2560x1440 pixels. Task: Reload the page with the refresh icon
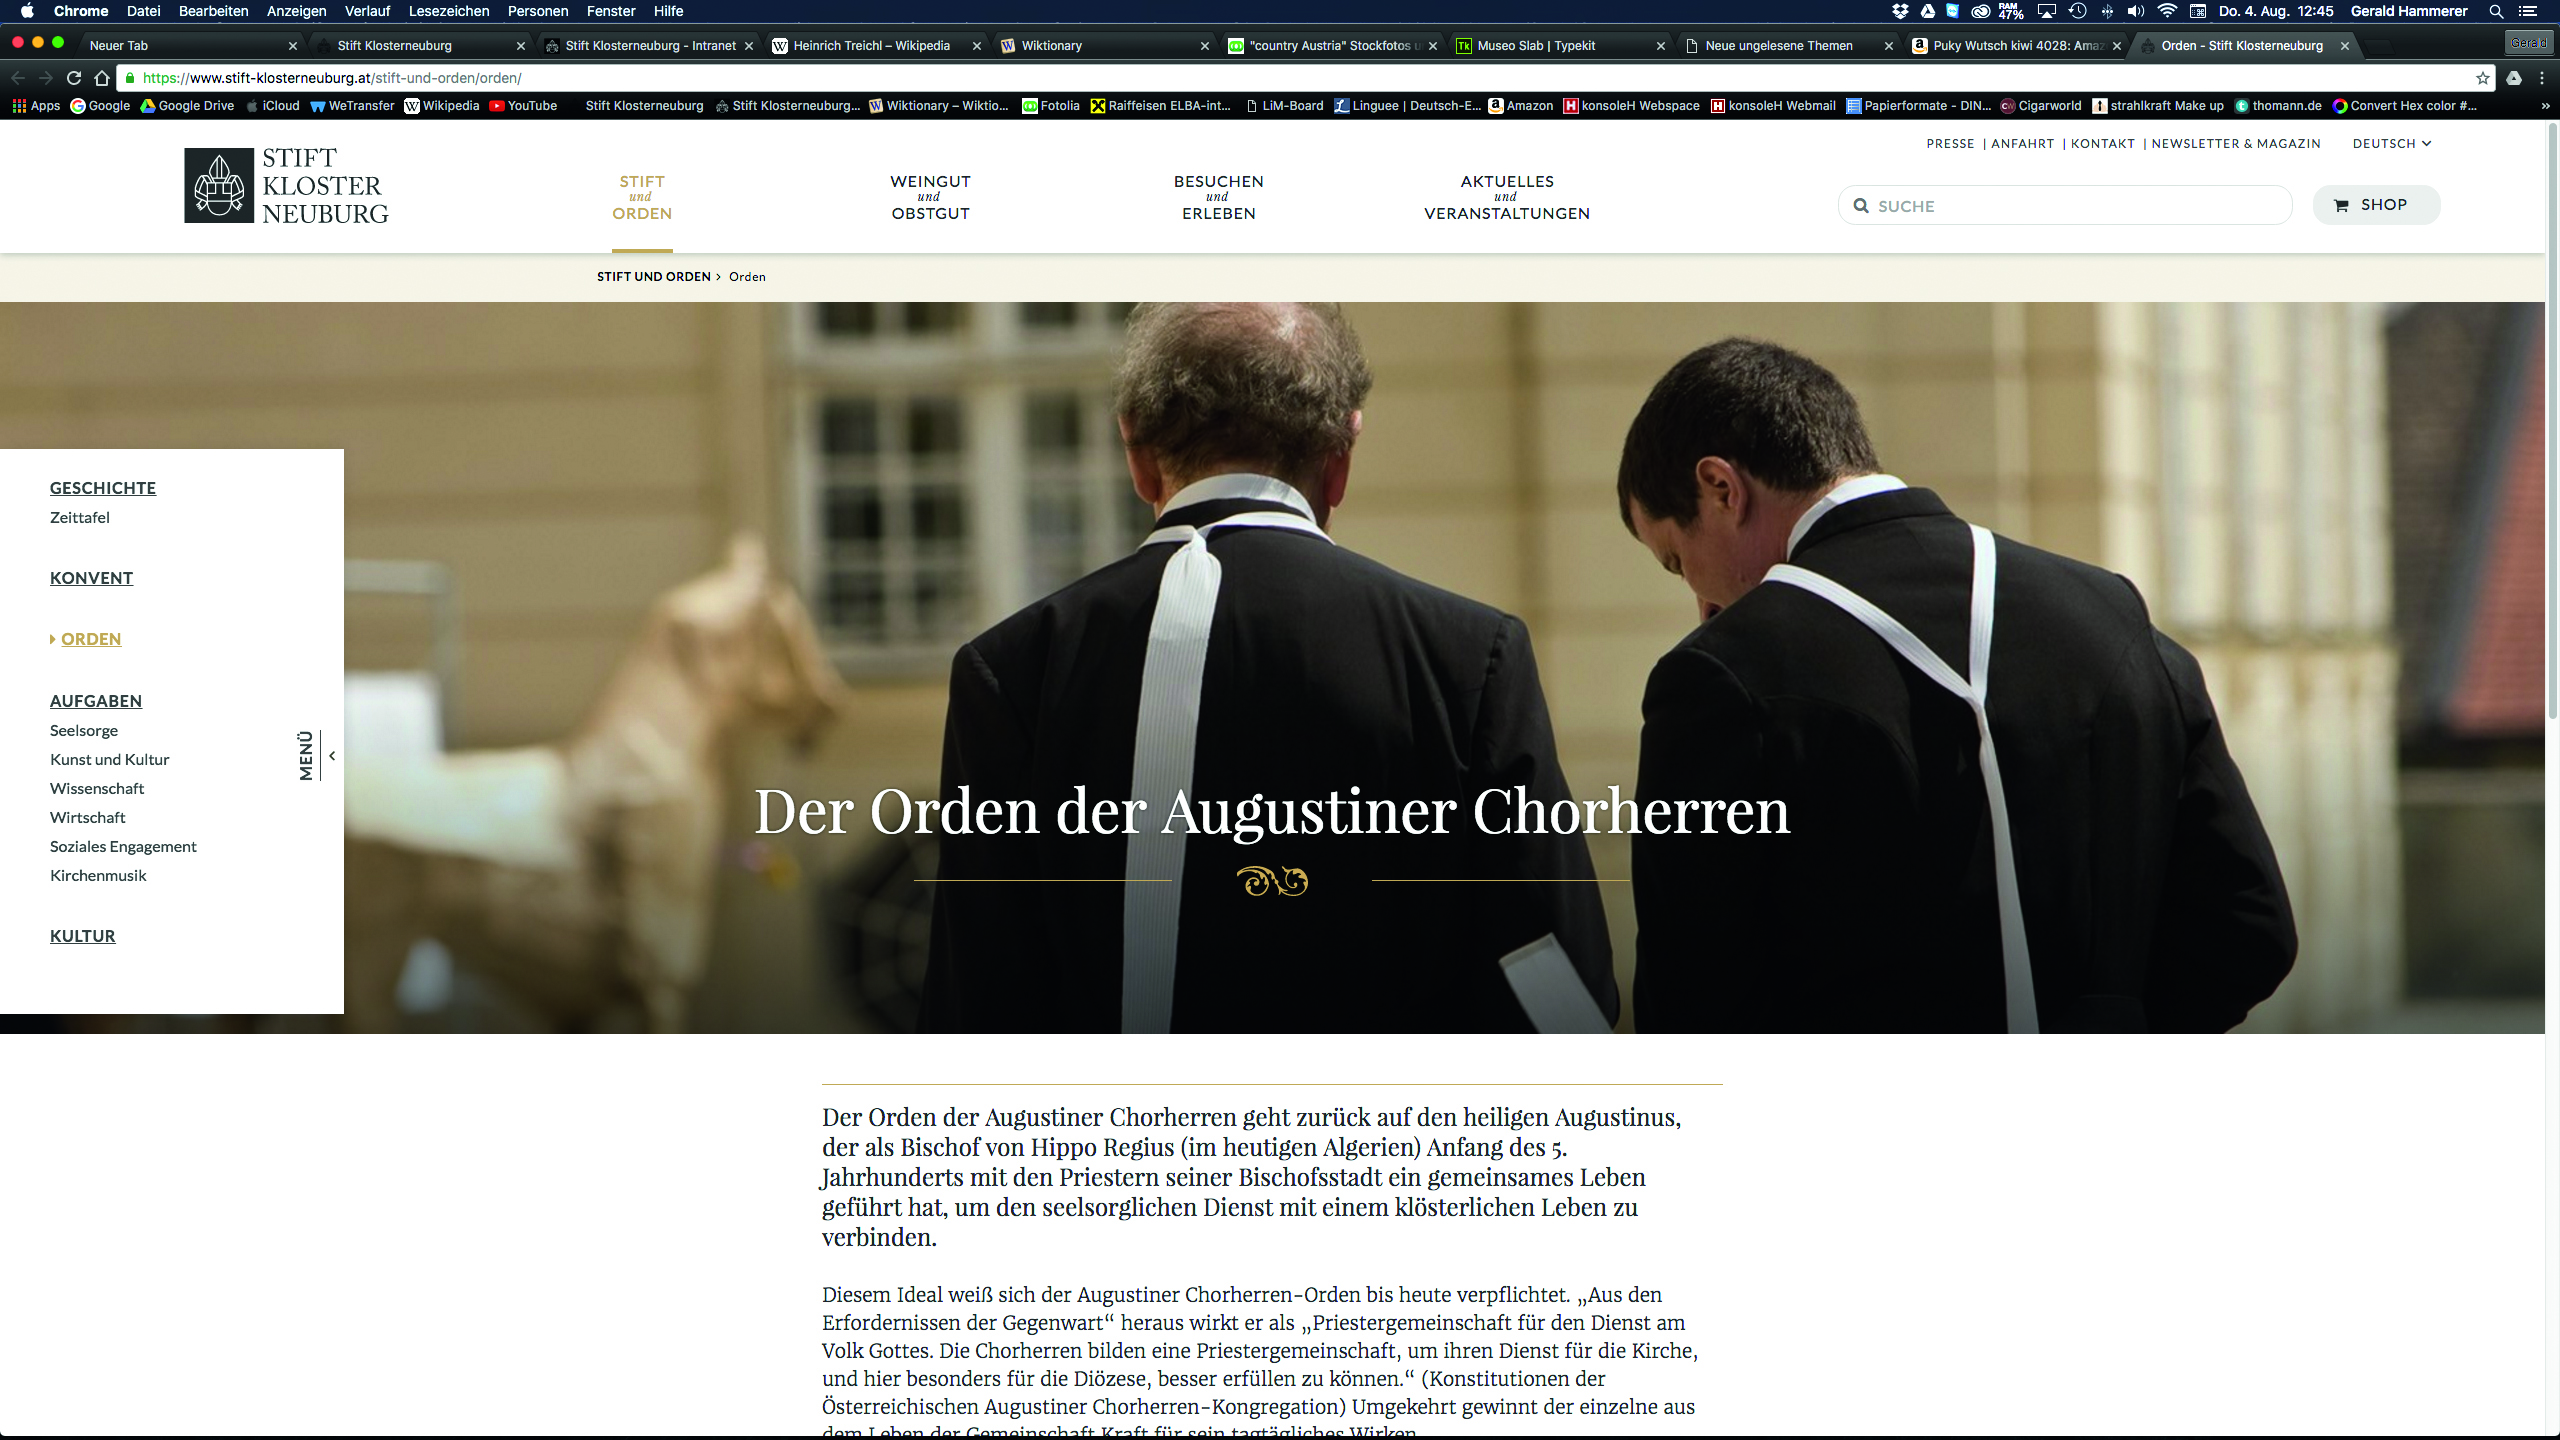(73, 78)
